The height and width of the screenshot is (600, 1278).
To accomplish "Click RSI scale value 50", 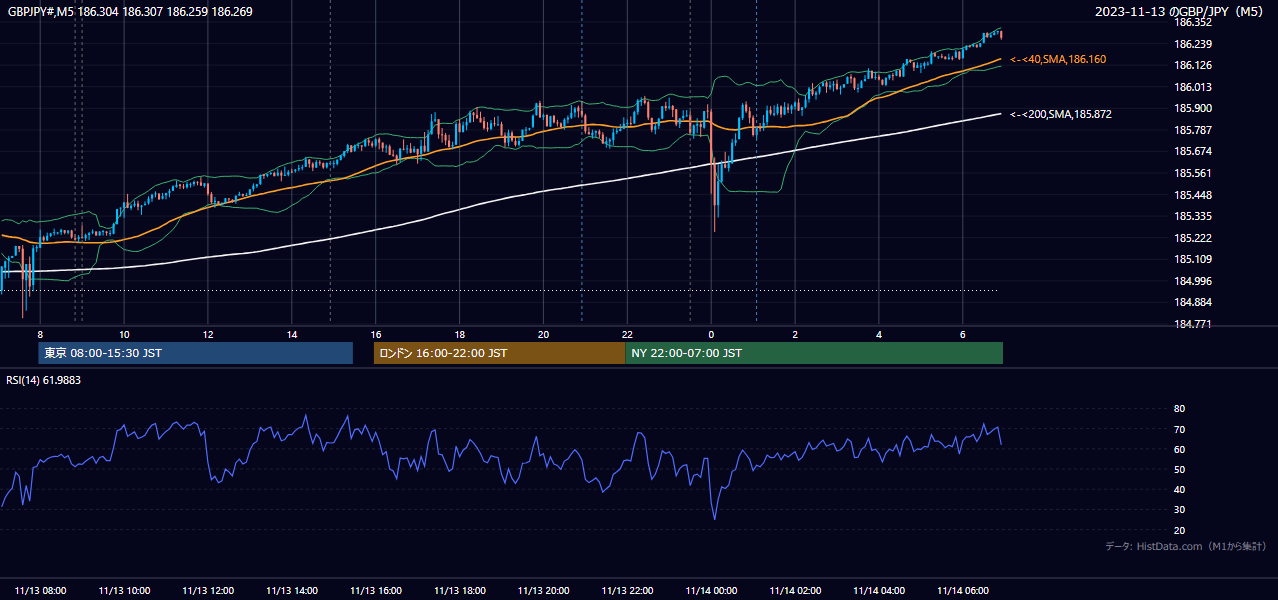I will click(x=1179, y=469).
